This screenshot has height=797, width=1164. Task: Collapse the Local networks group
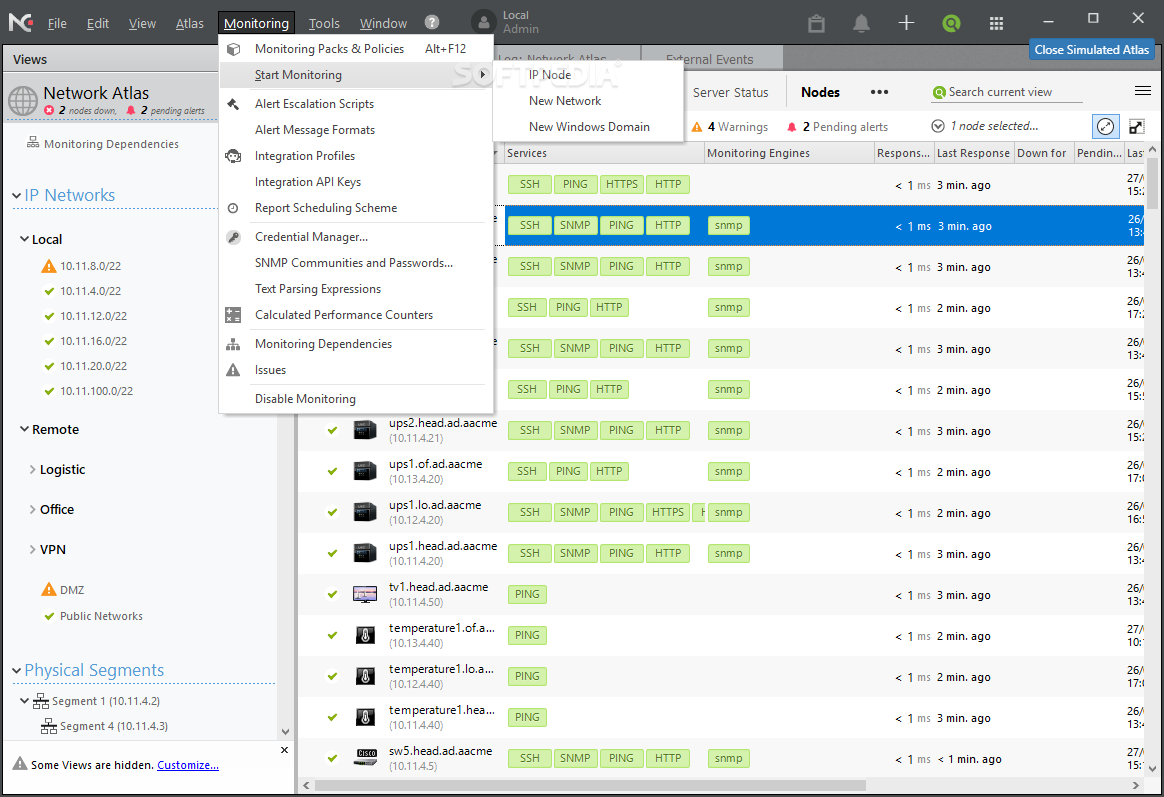point(24,239)
